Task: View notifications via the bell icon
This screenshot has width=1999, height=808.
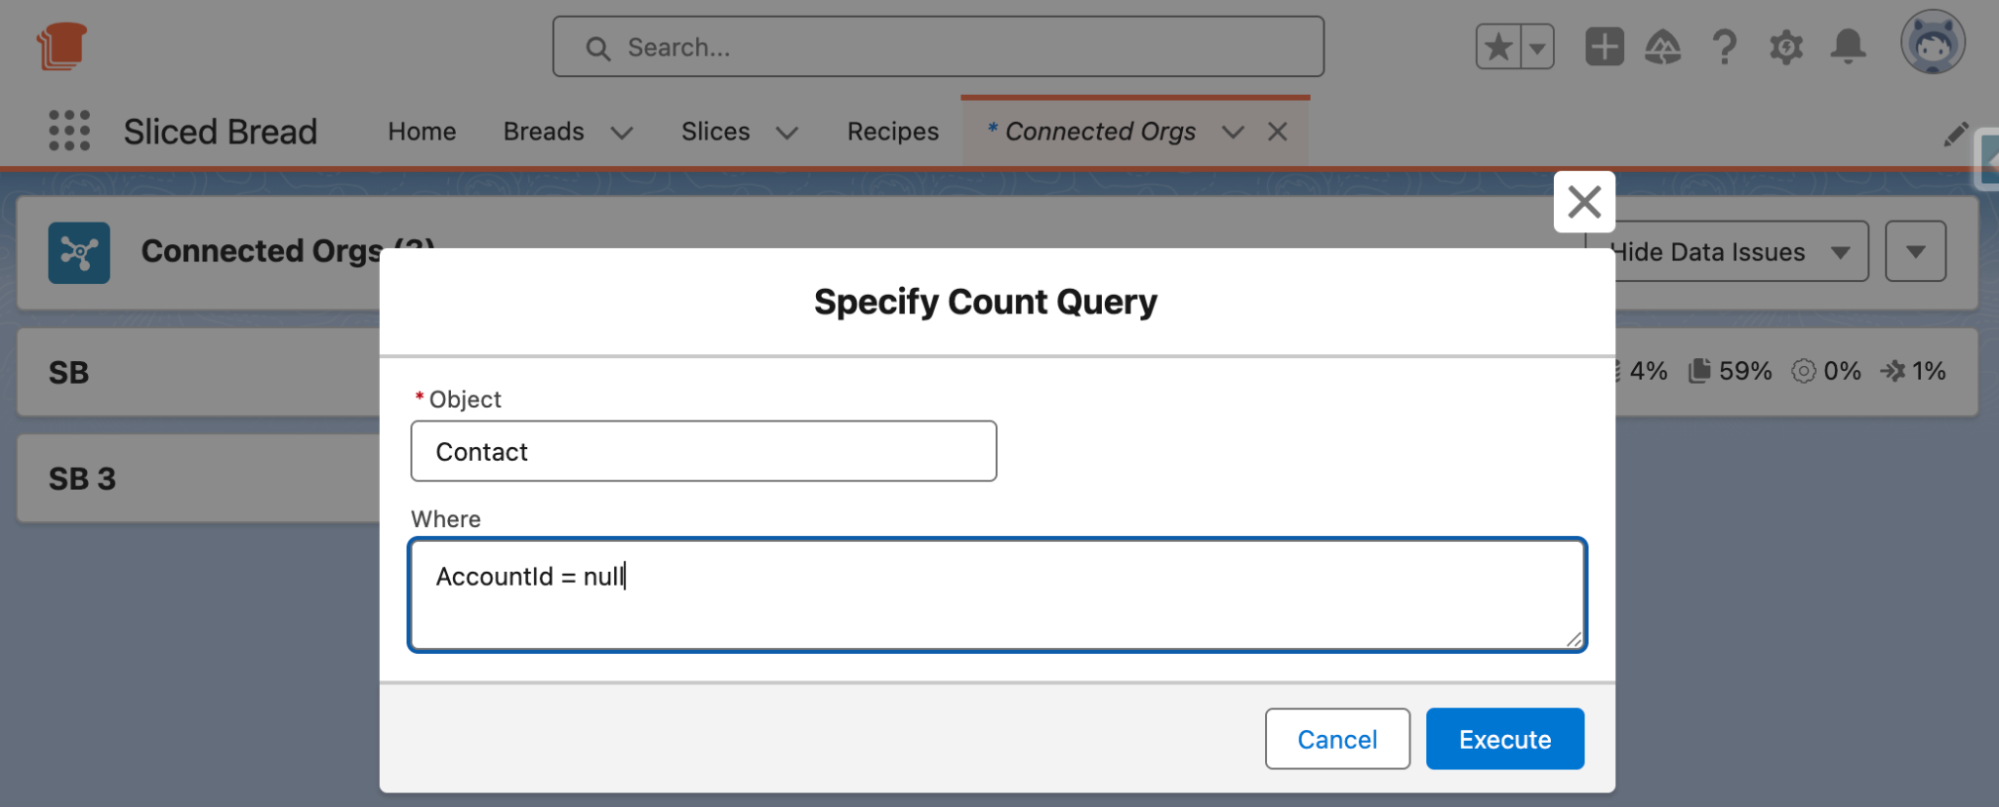Action: pos(1847,45)
